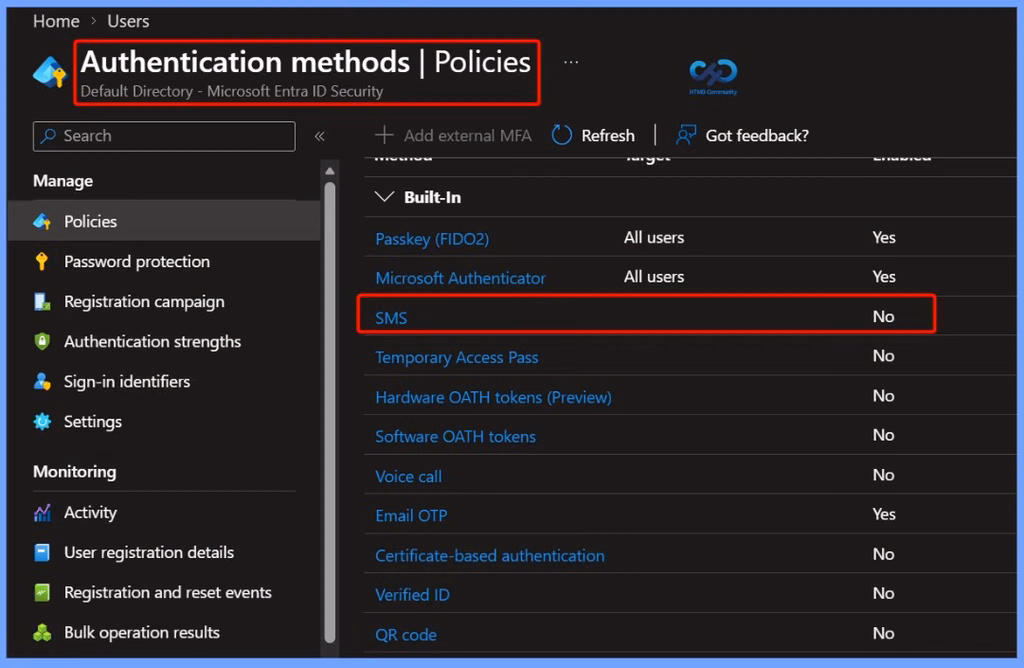Open Verified ID method
Viewport: 1024px width, 668px height.
pos(412,595)
